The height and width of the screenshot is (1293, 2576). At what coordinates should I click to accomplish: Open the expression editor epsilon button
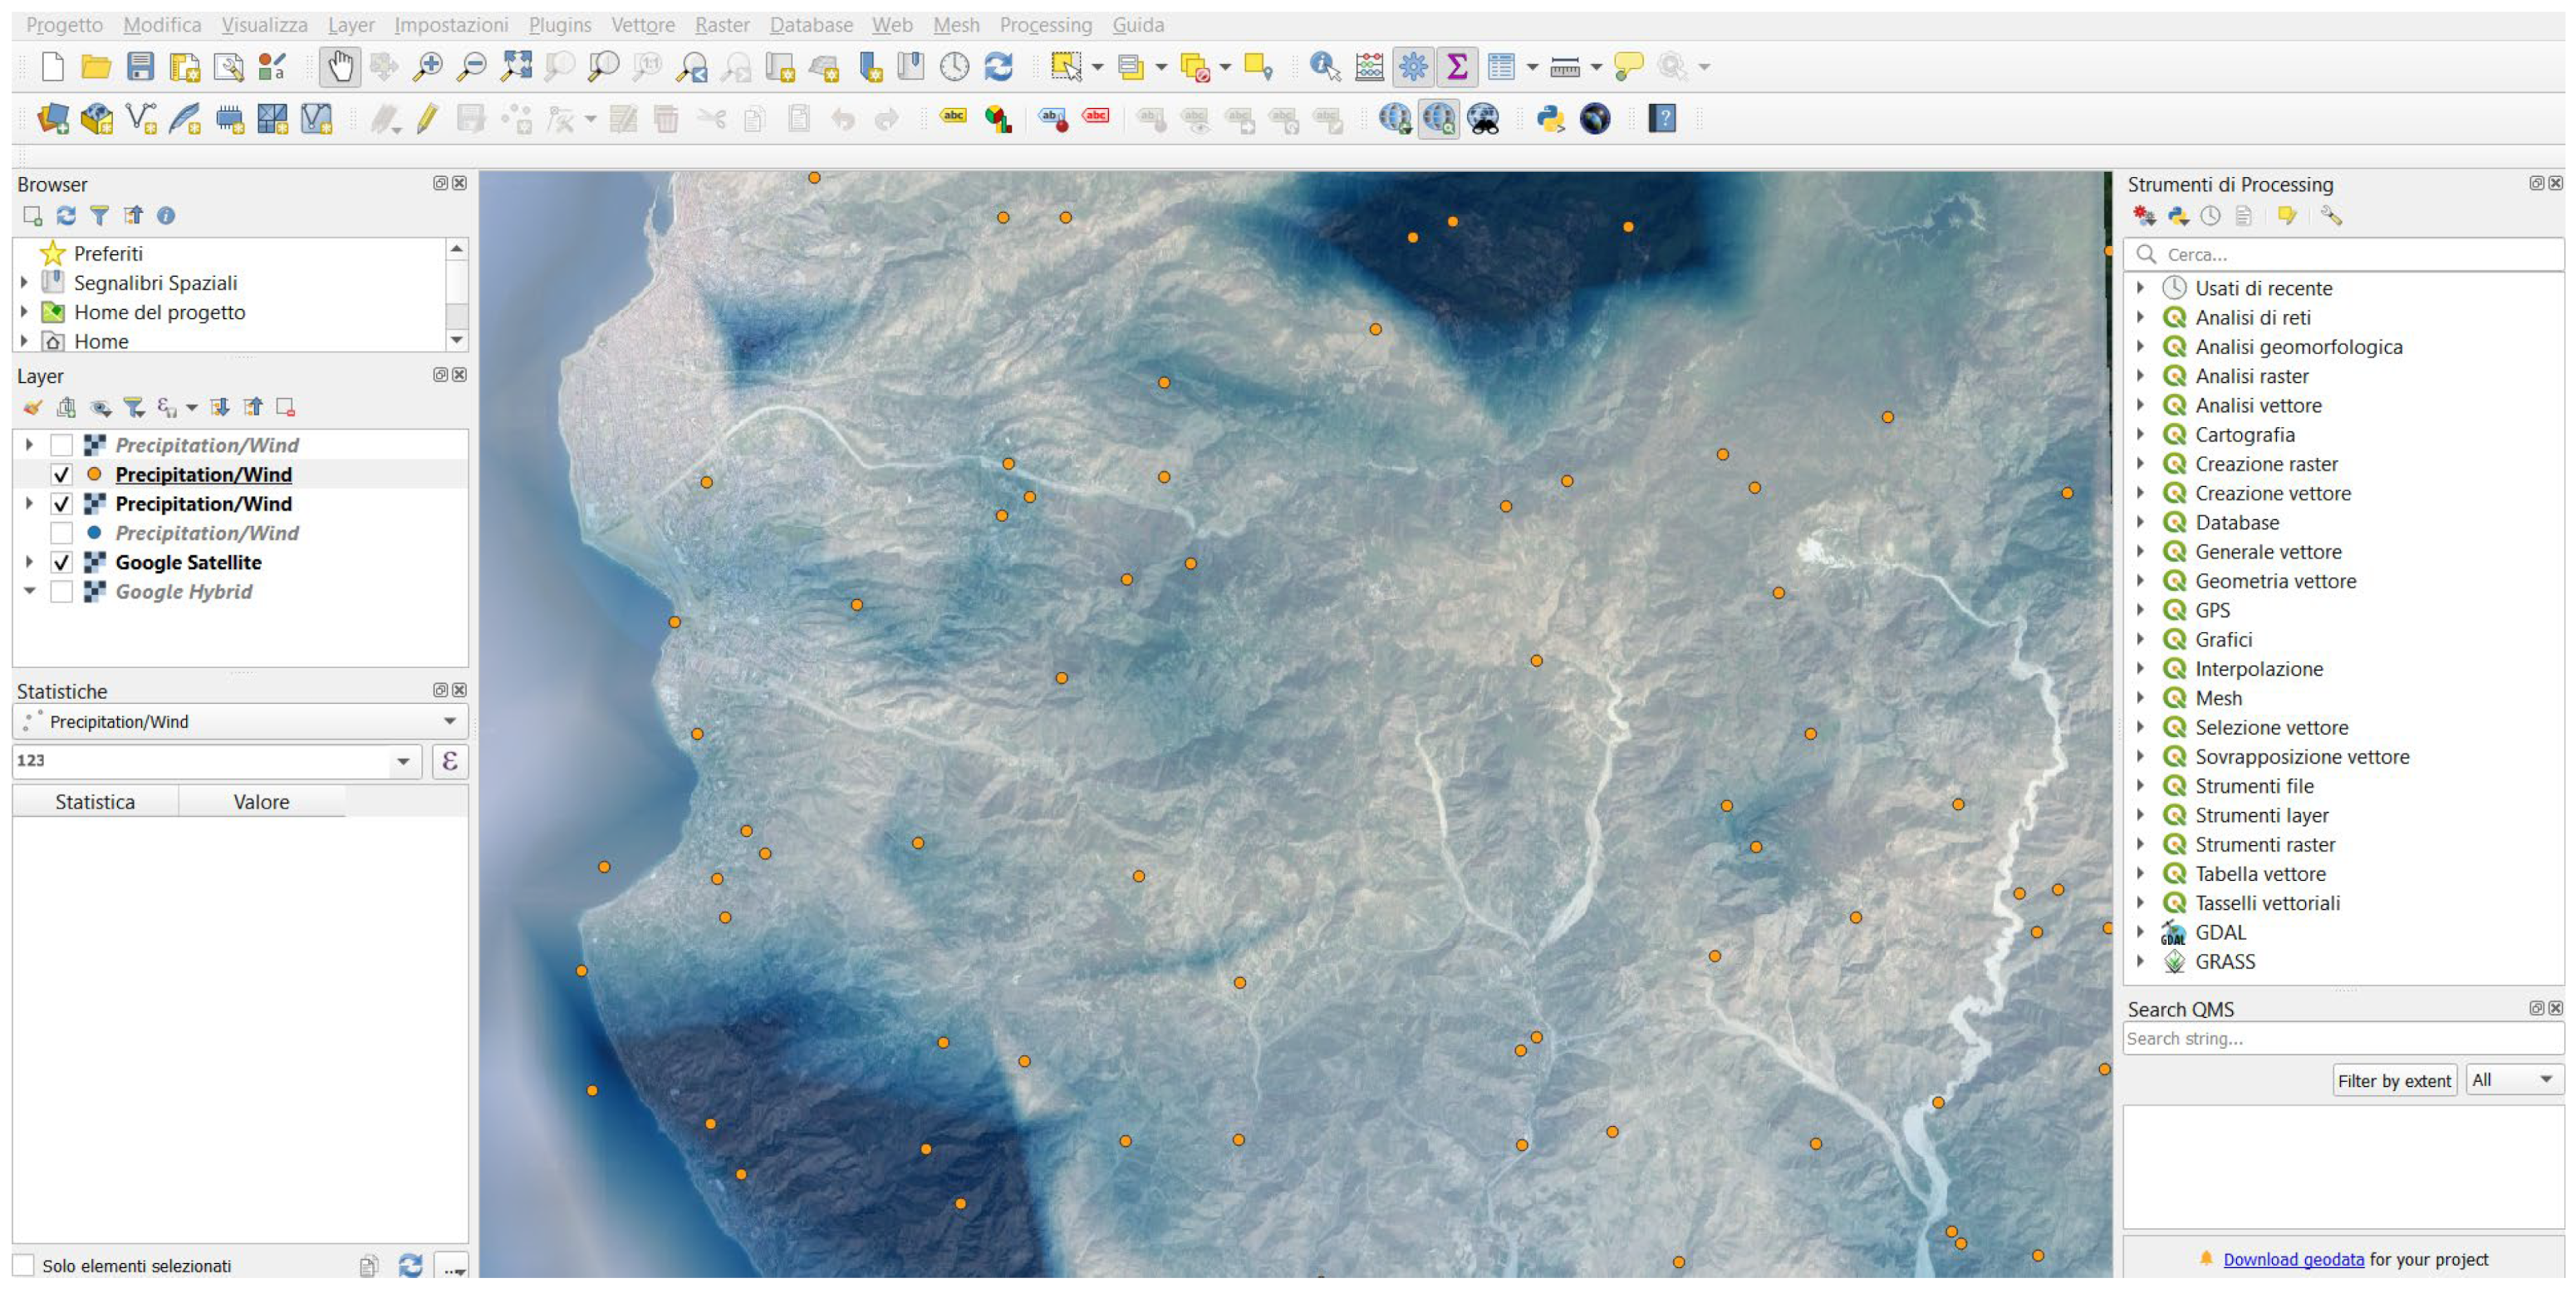coord(450,761)
